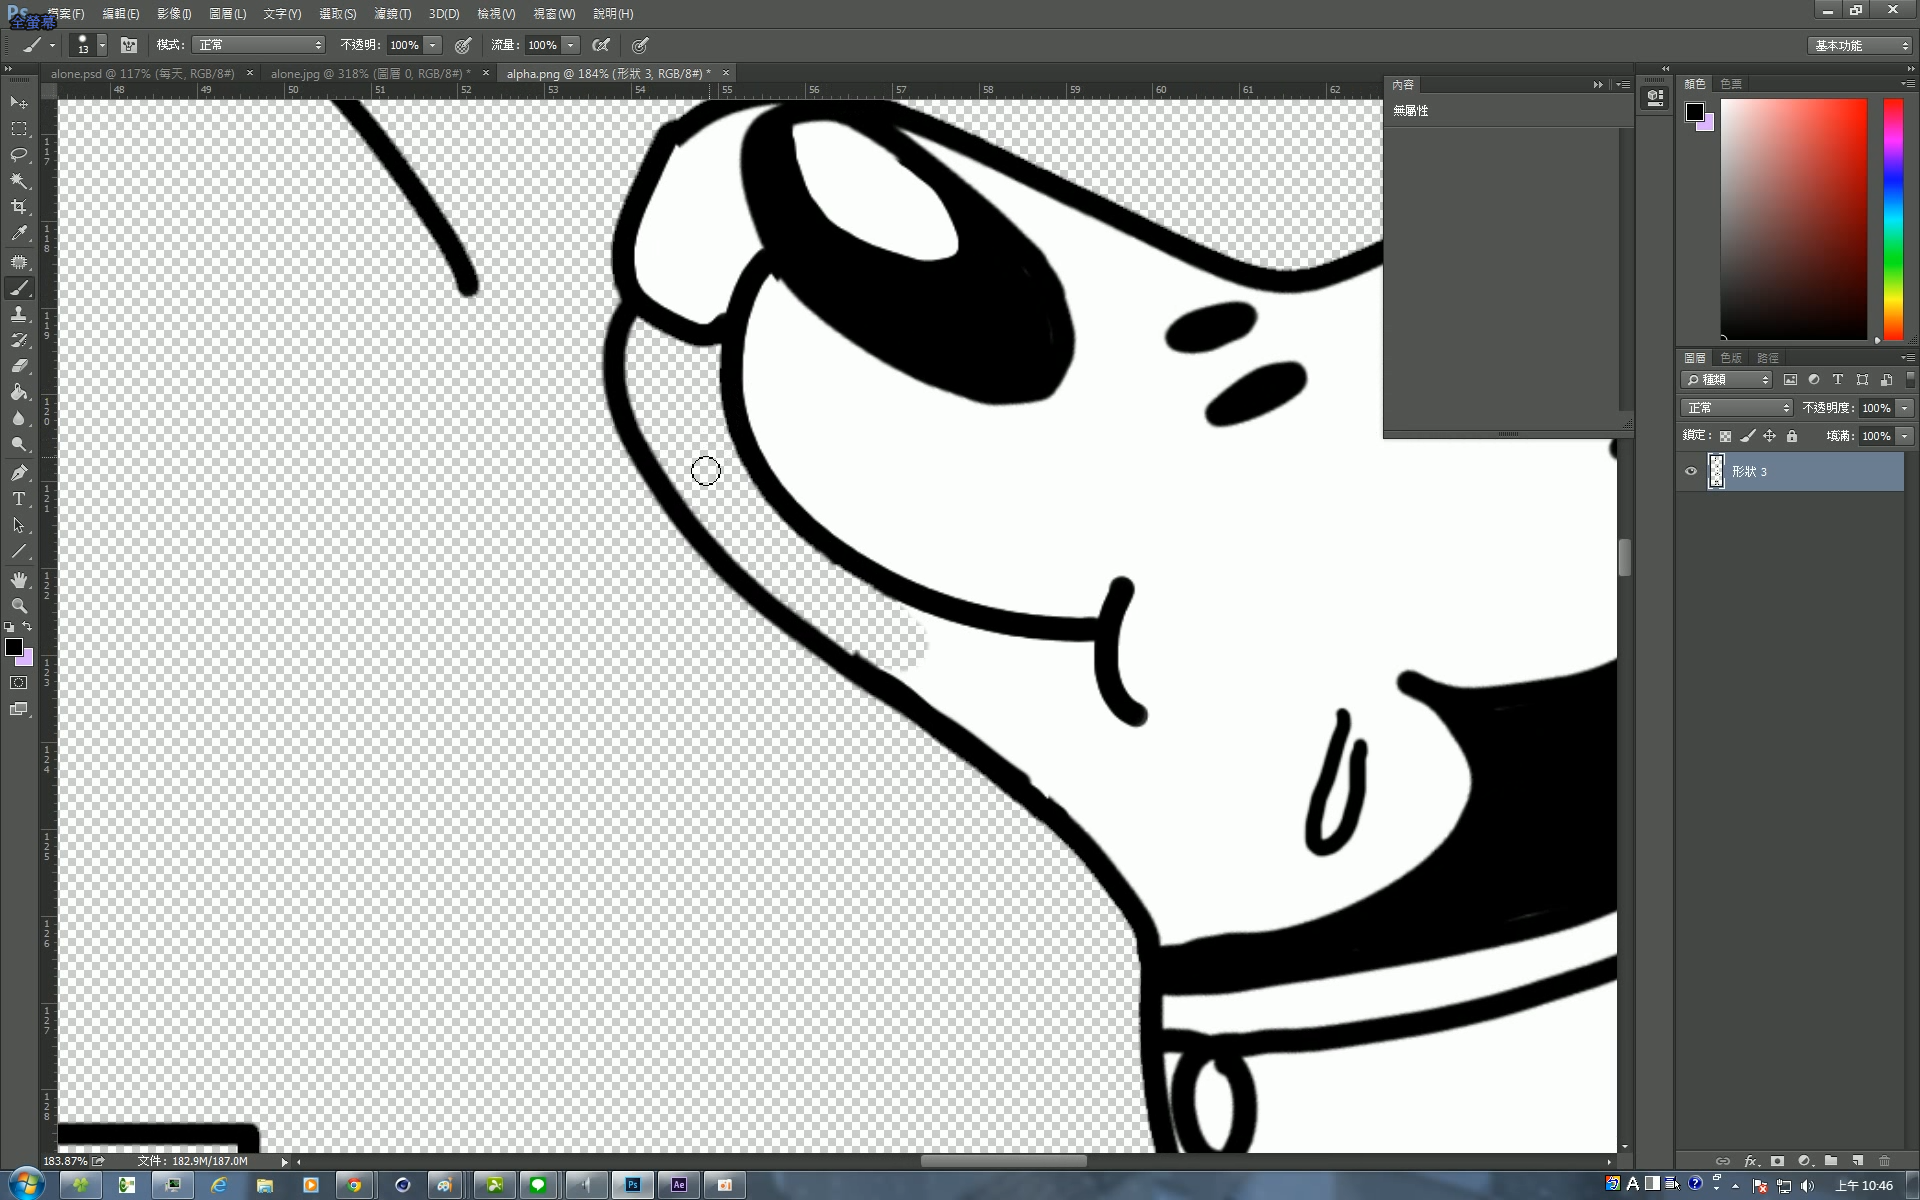Click the foreground color swatch in toolbar
The height and width of the screenshot is (1200, 1920).
pos(13,647)
